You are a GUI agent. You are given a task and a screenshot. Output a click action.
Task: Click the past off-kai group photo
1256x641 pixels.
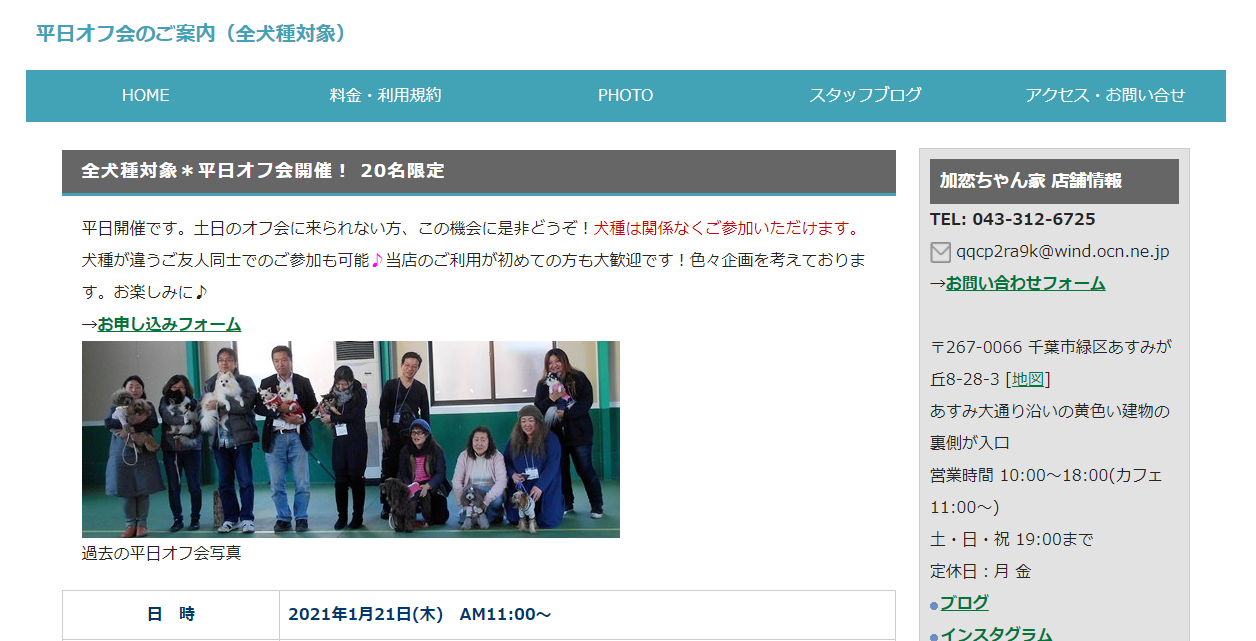click(351, 439)
